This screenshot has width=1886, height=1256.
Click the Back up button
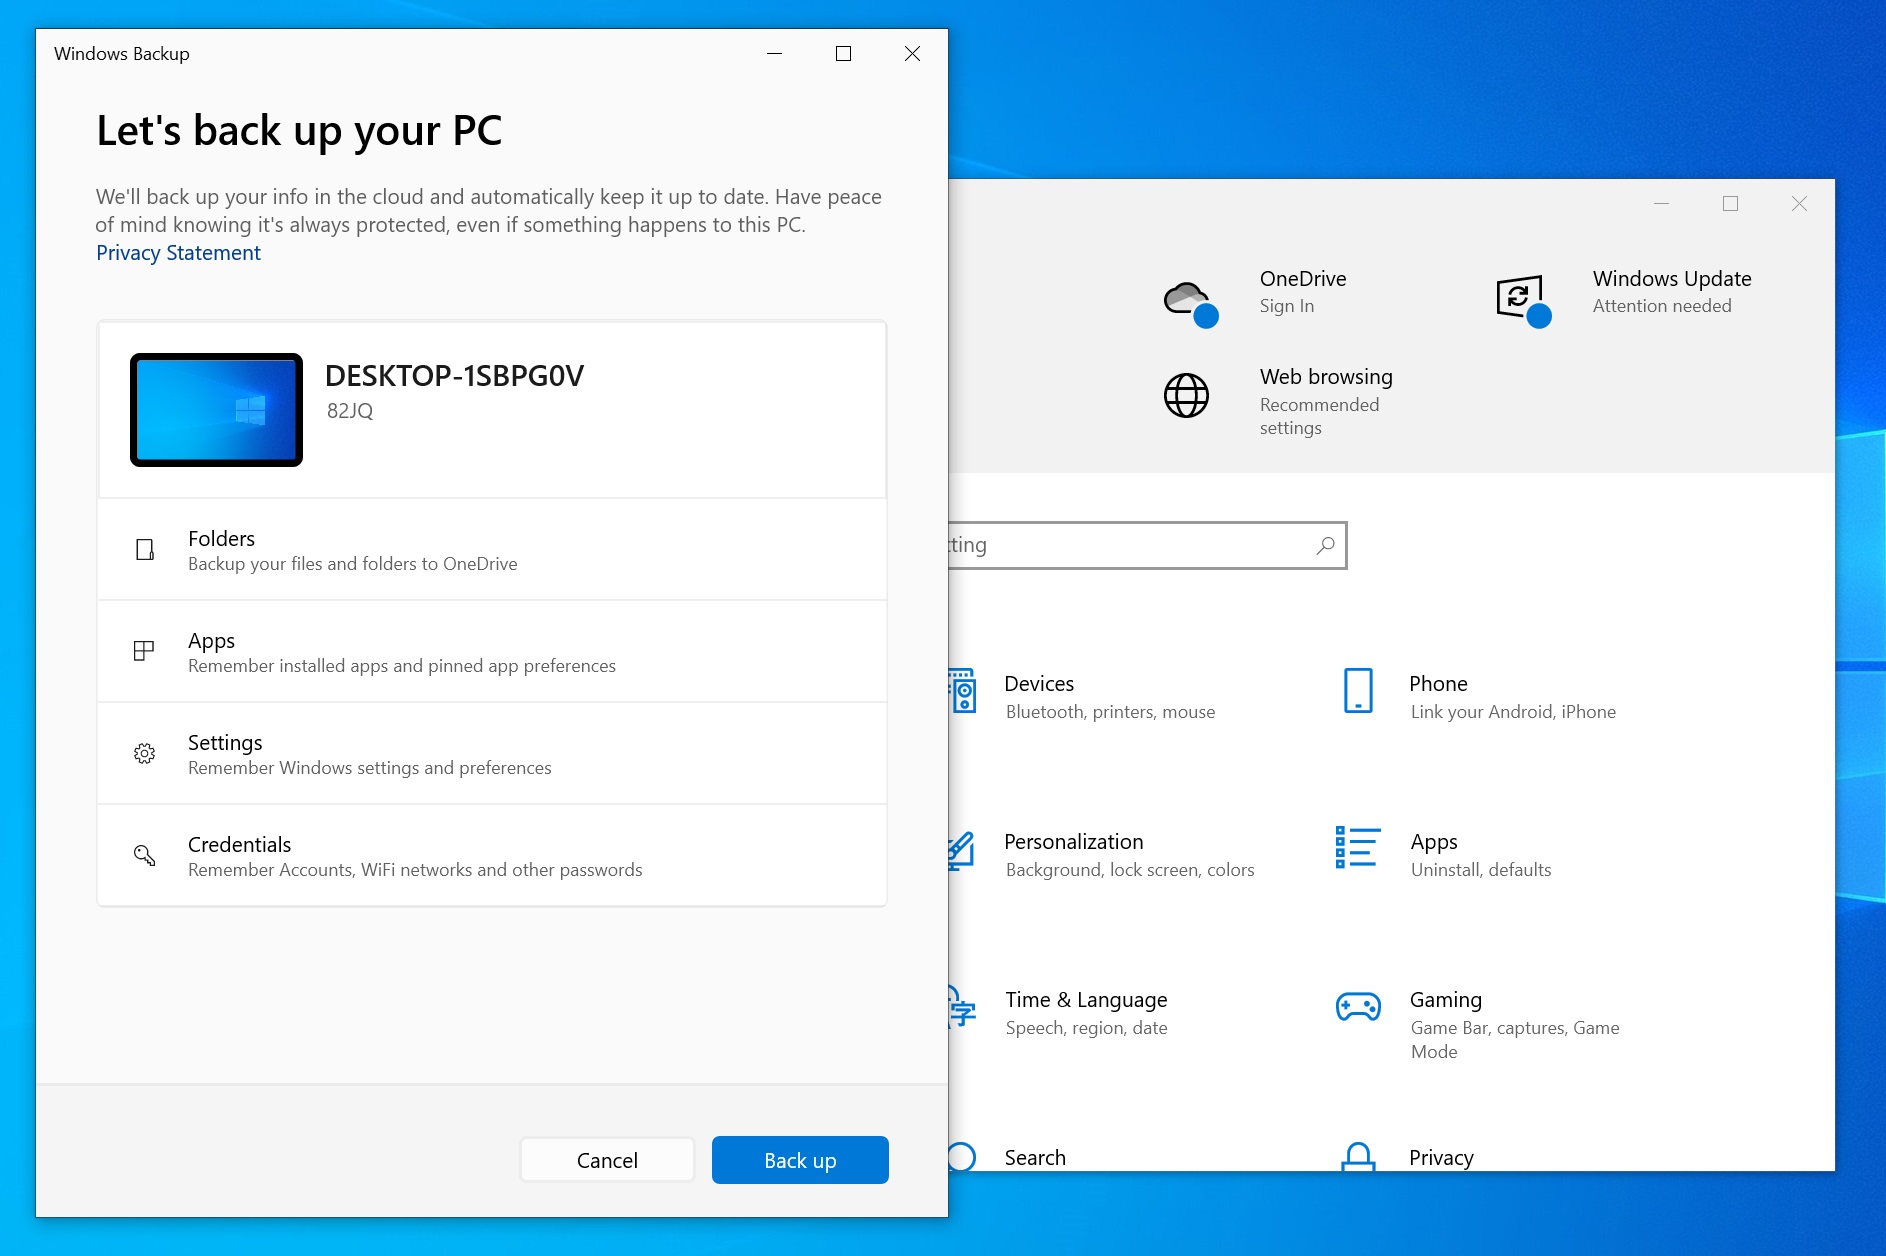pyautogui.click(x=799, y=1159)
